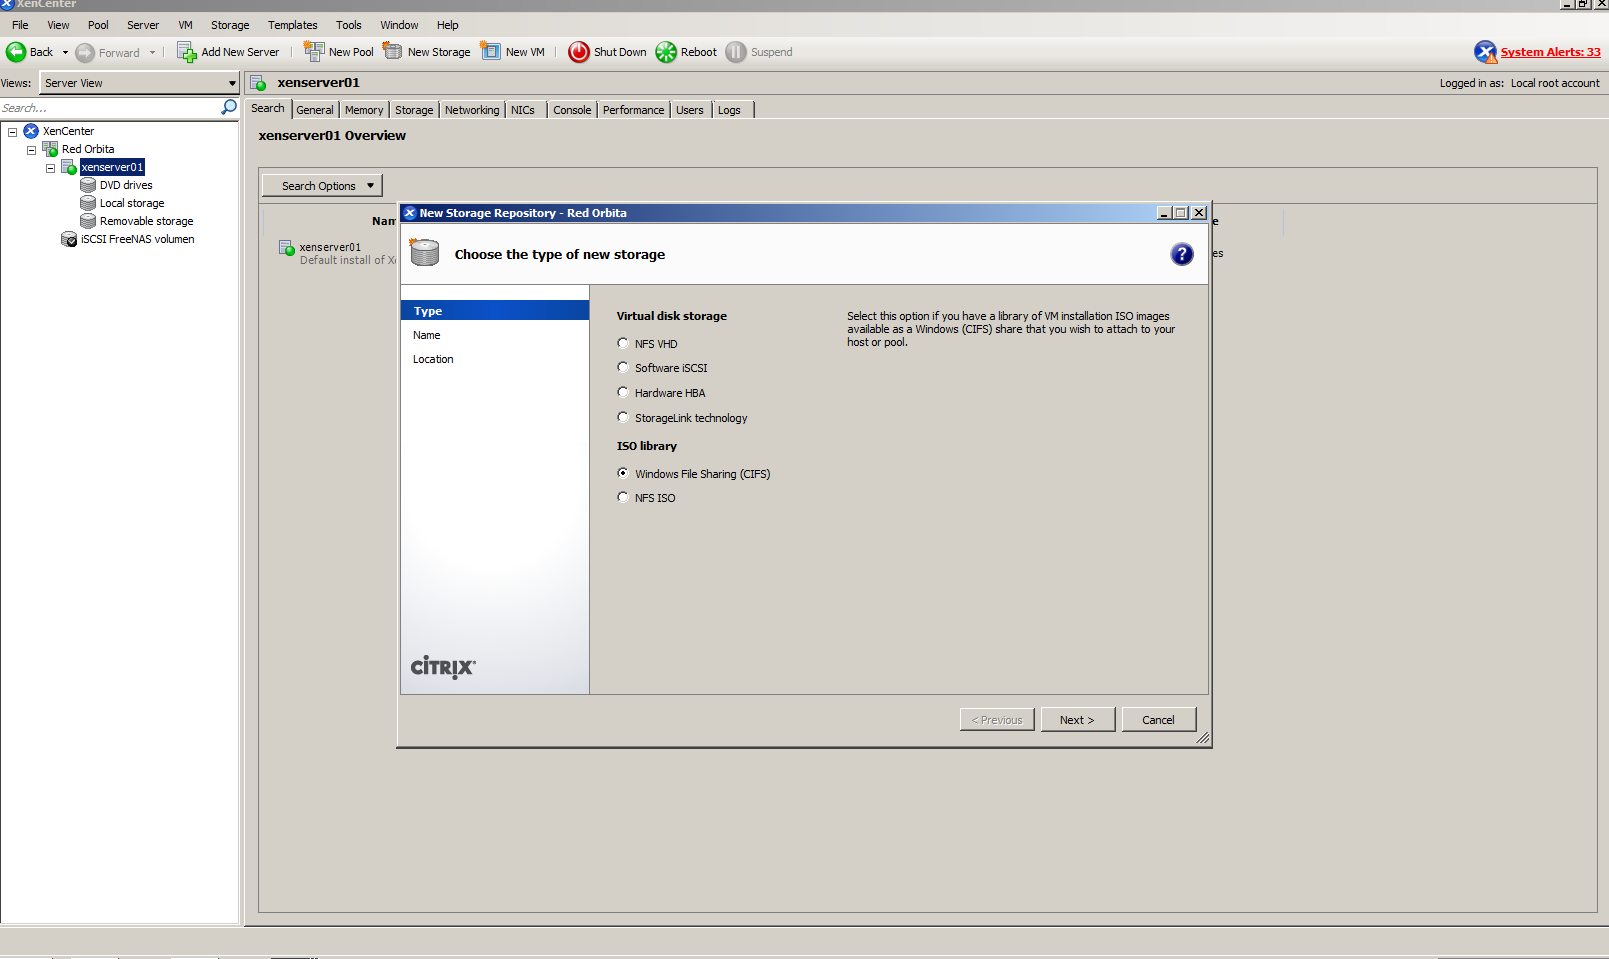Viewport: 1609px width, 959px height.
Task: Click the New VM toolbar icon
Action: tap(491, 52)
